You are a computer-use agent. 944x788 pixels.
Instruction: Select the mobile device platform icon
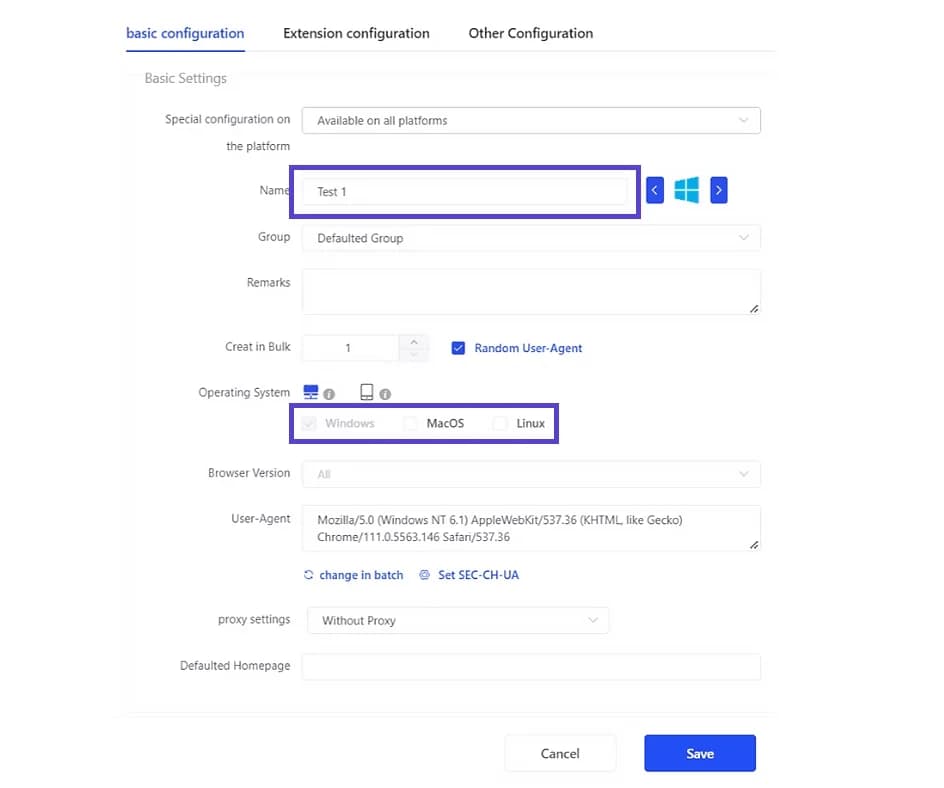pos(366,390)
